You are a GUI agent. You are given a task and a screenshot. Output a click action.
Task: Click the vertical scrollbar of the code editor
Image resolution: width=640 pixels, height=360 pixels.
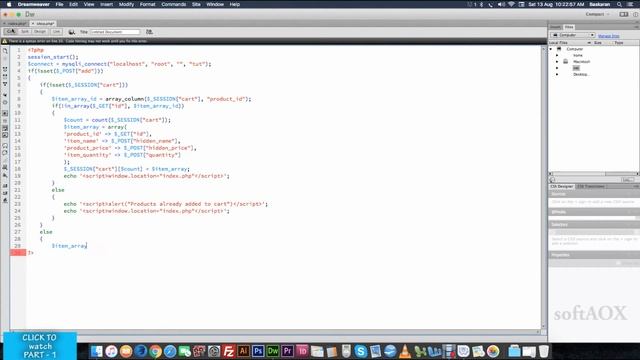(x=543, y=187)
